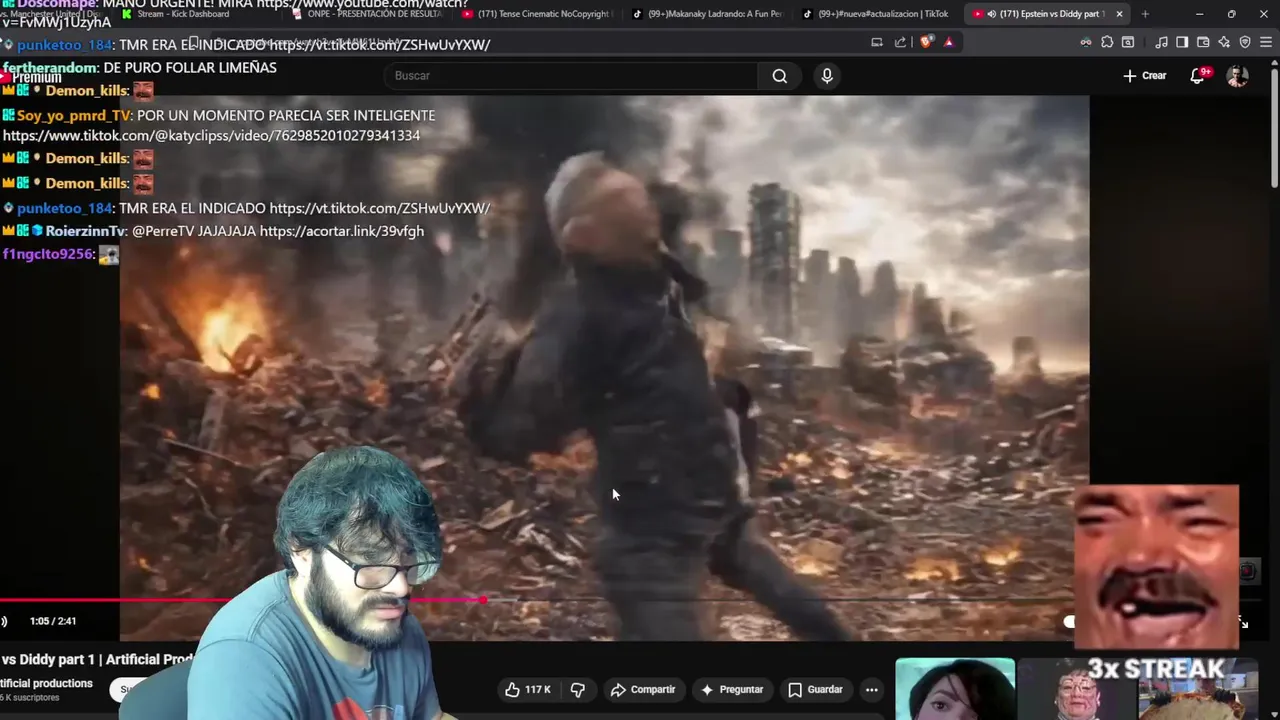
Task: Click the chat username fertherandom
Action: coord(50,67)
